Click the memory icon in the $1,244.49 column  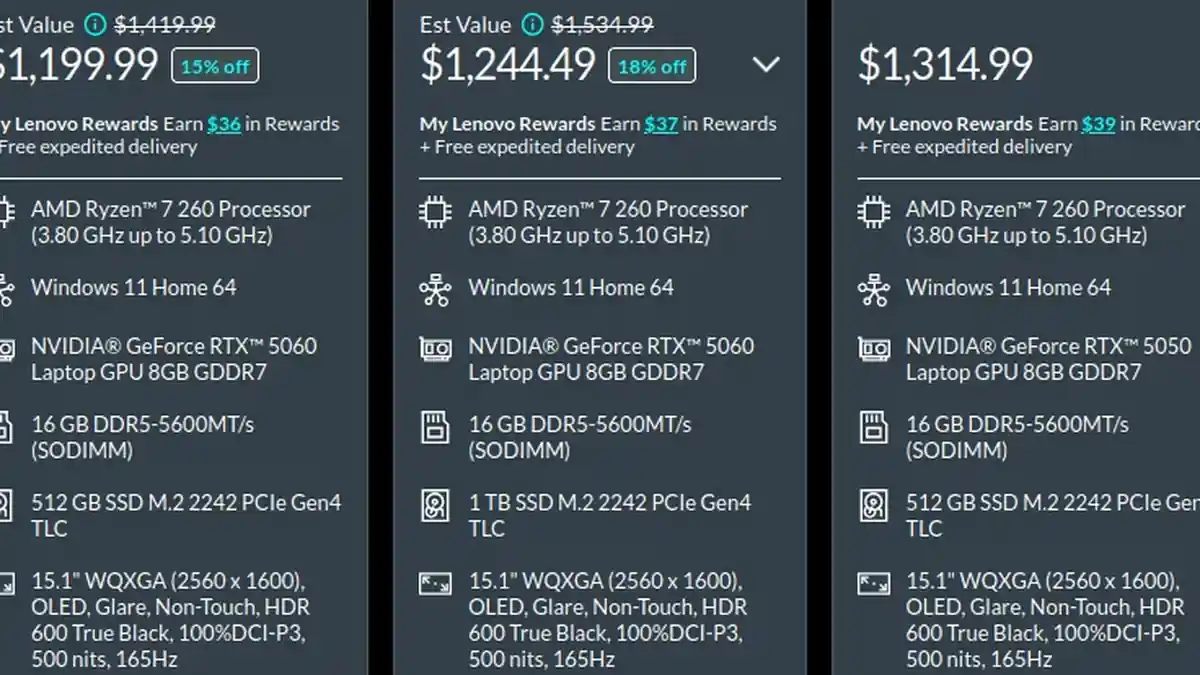tap(435, 427)
